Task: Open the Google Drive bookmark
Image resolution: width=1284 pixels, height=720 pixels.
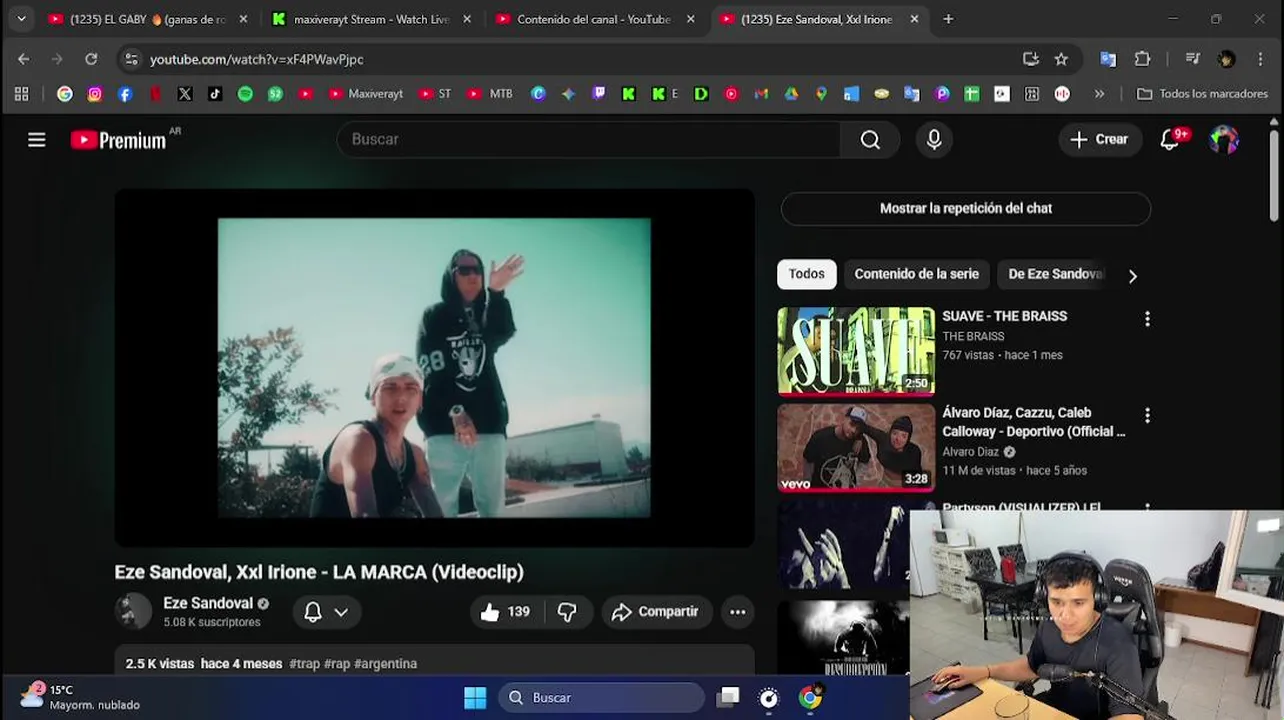Action: click(791, 94)
